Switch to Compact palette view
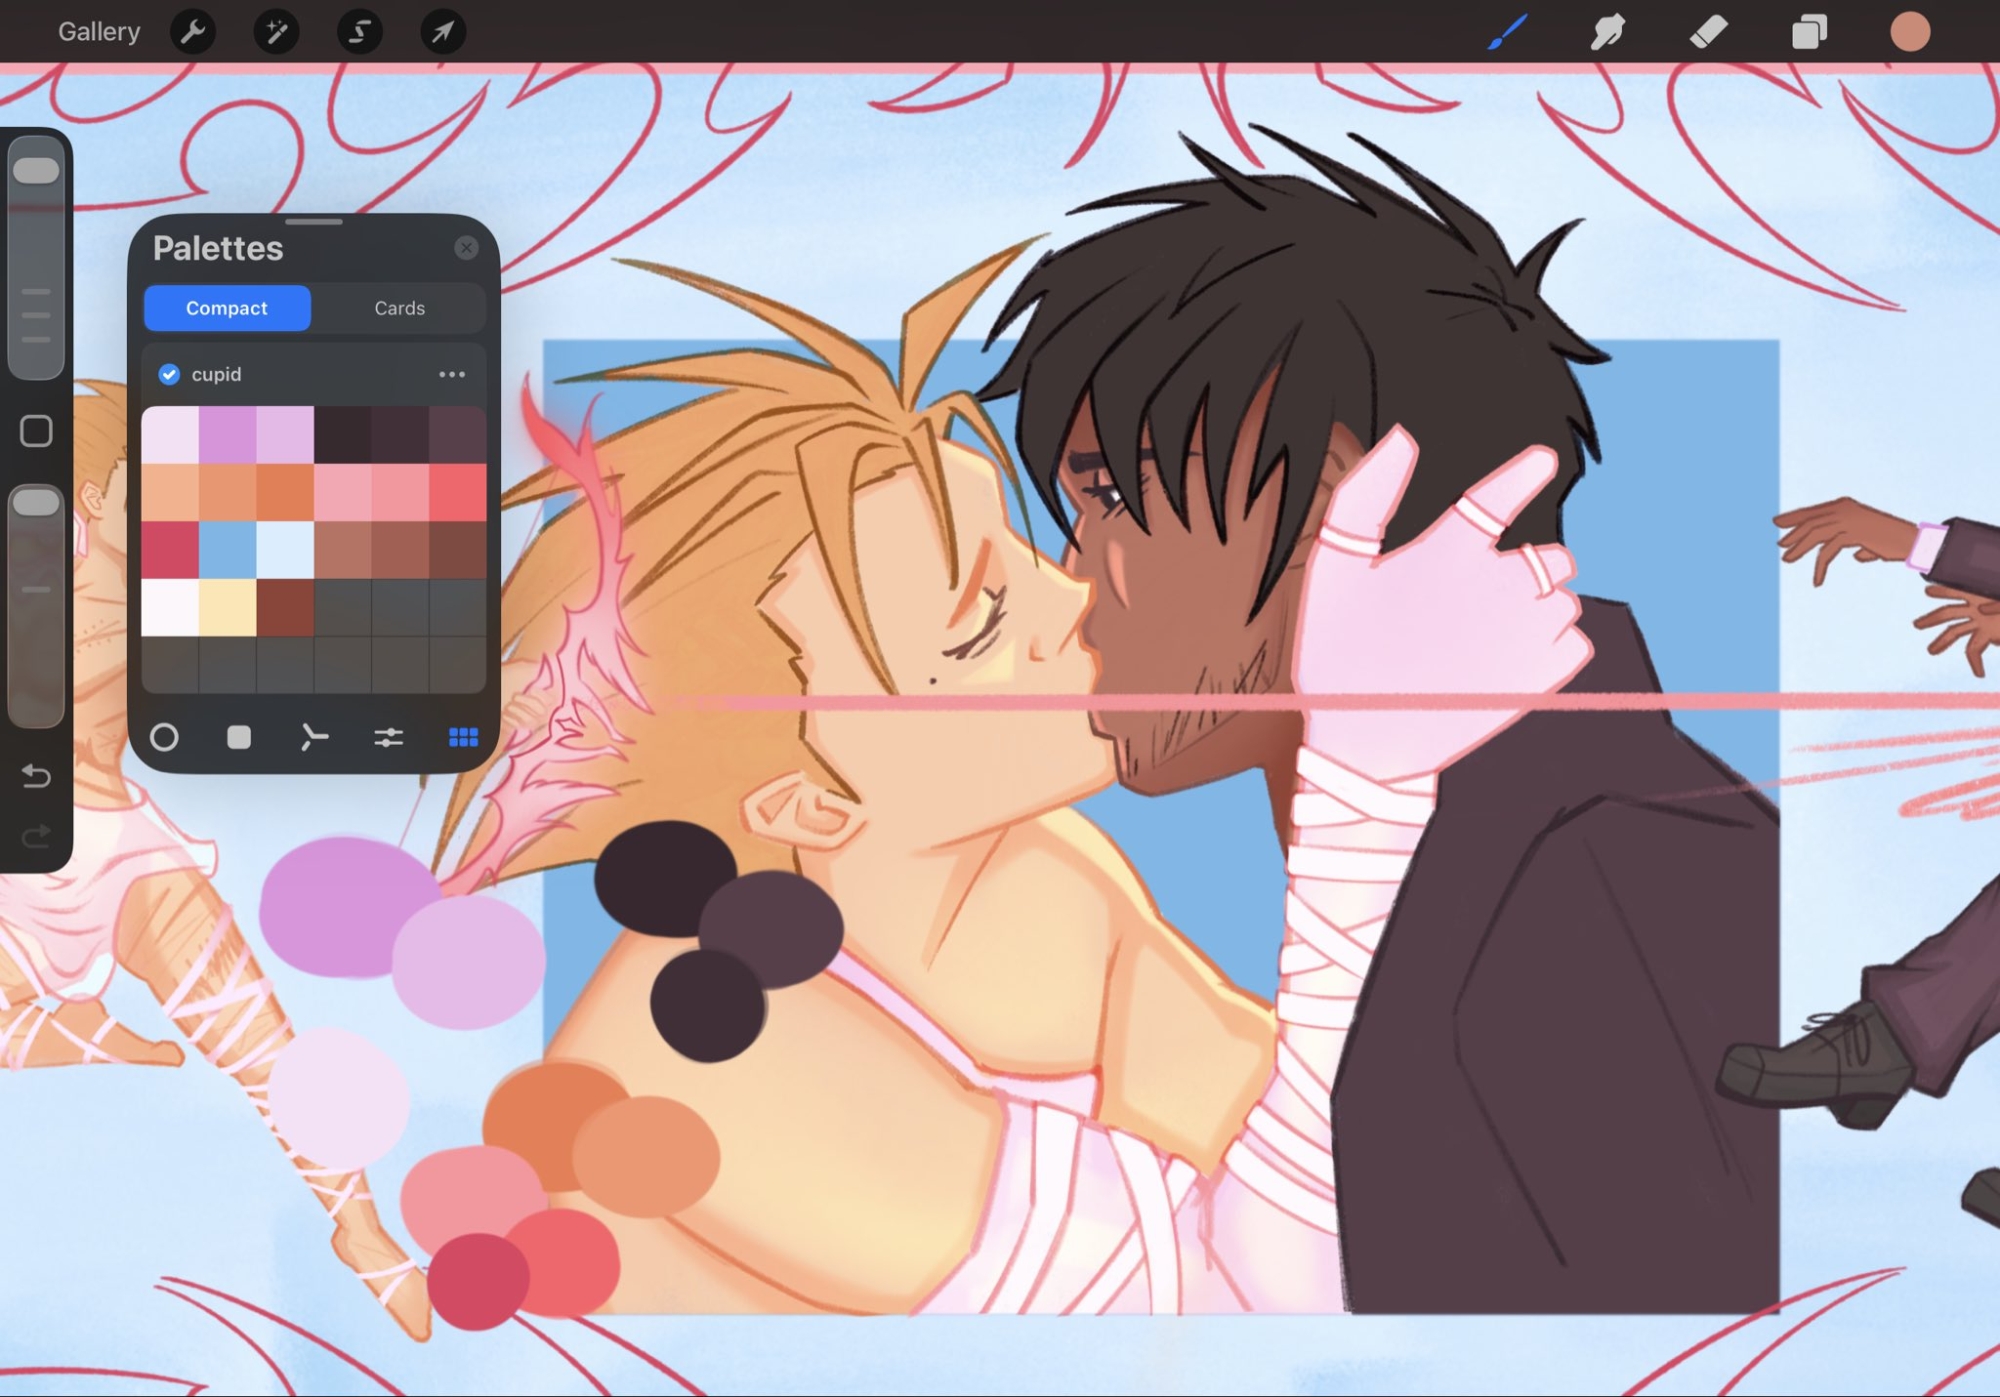 227,308
